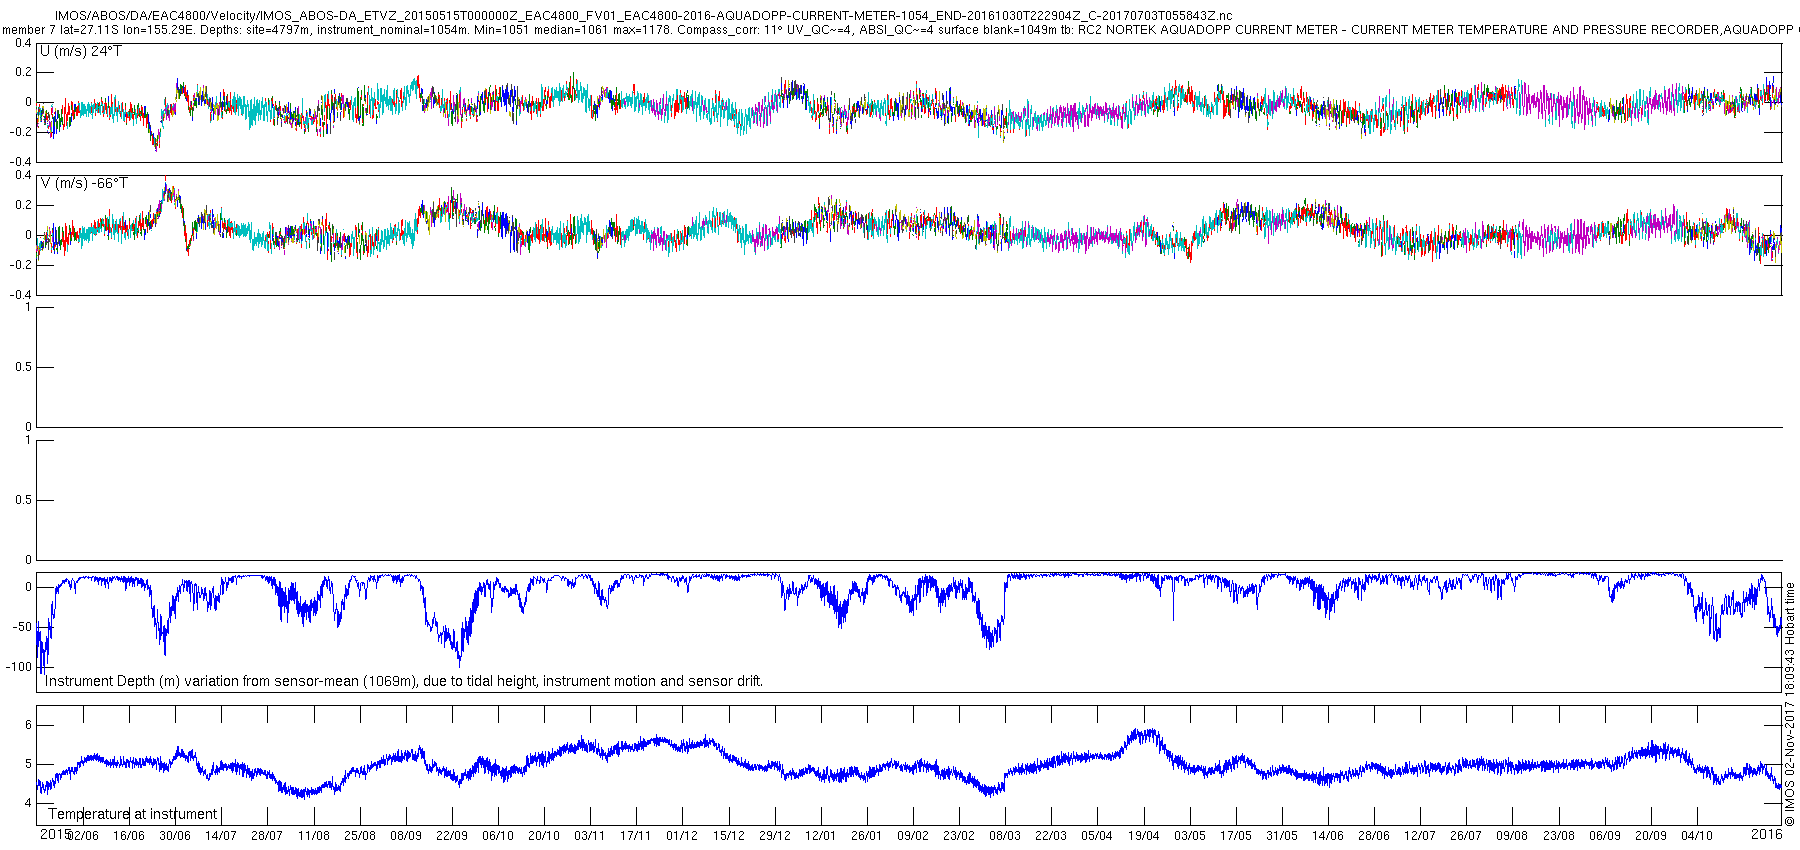Click the '-50' depth axis value

pyautogui.click(x=22, y=627)
